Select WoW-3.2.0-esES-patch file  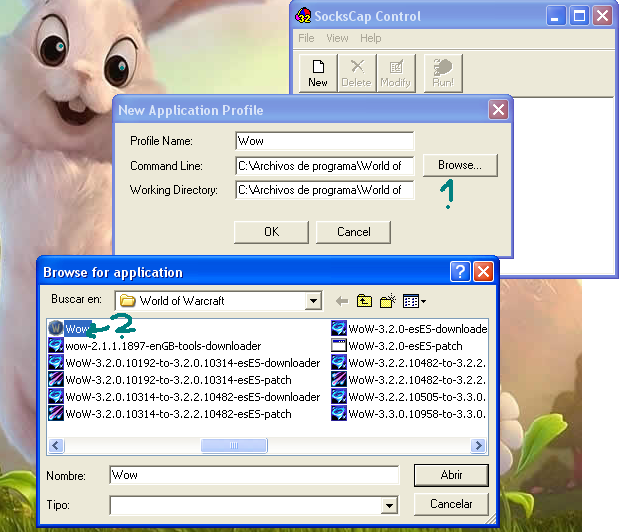click(x=397, y=346)
